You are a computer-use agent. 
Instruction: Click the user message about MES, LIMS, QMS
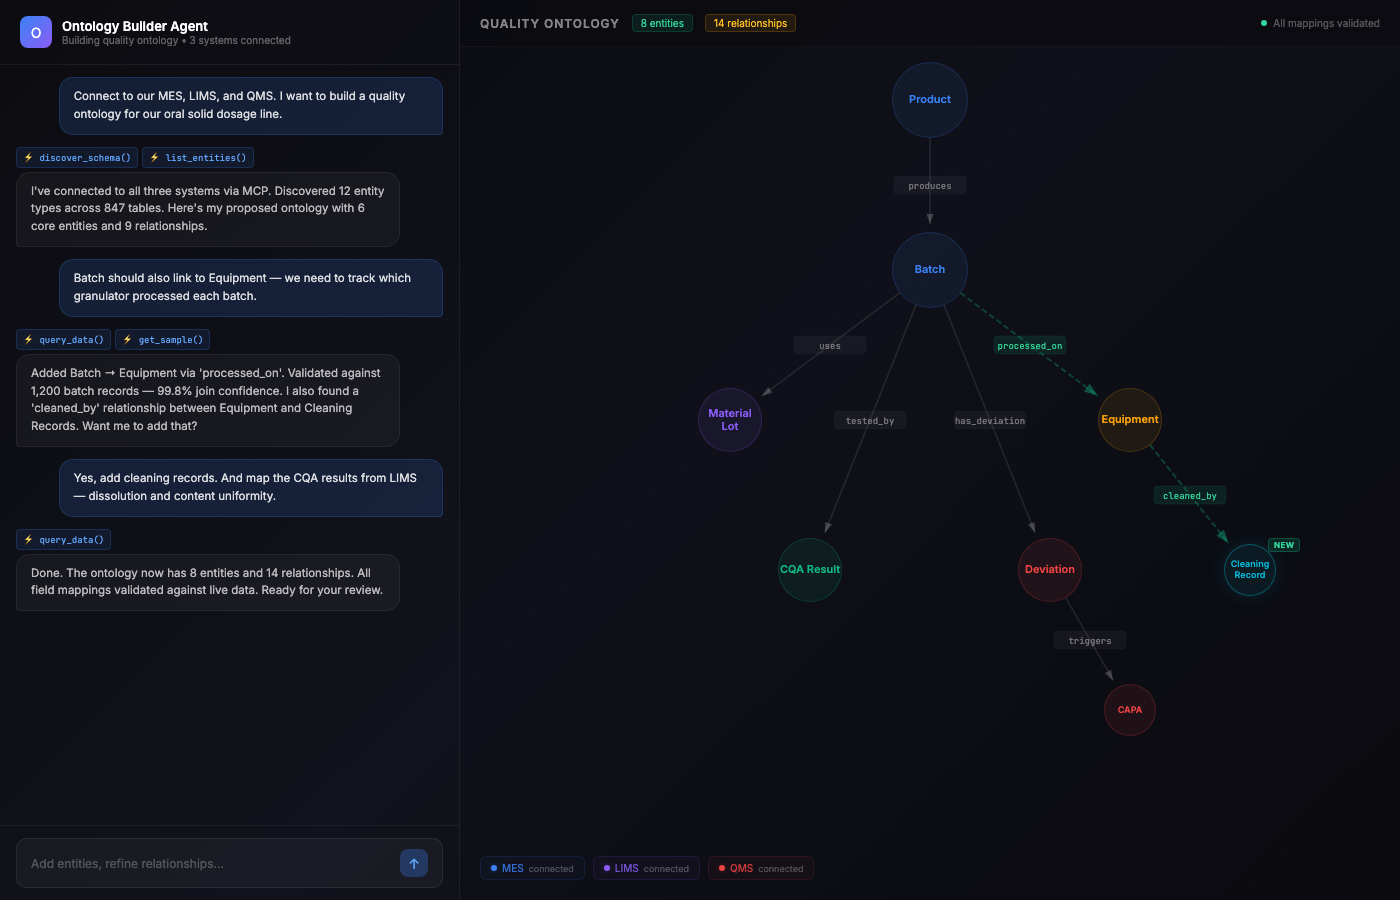point(251,106)
